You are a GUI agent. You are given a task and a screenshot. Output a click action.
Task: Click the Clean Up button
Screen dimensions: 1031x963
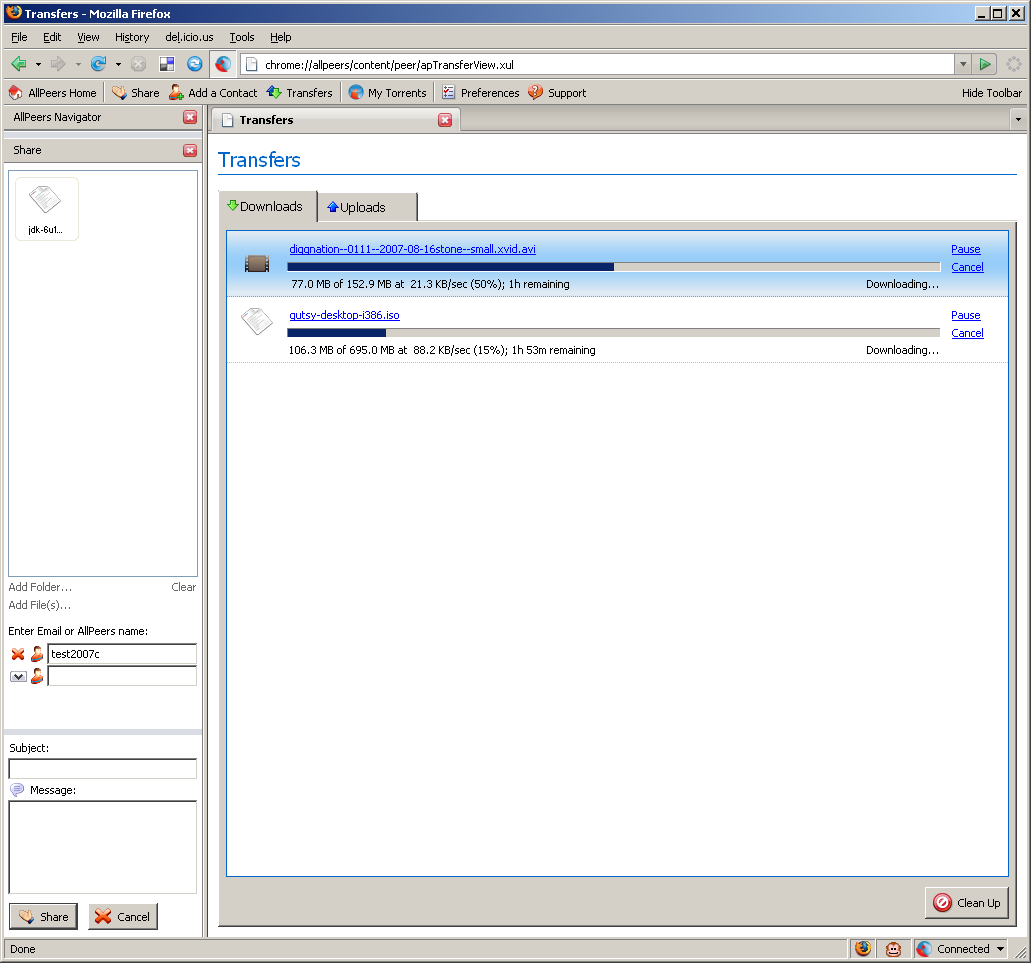pyautogui.click(x=967, y=903)
